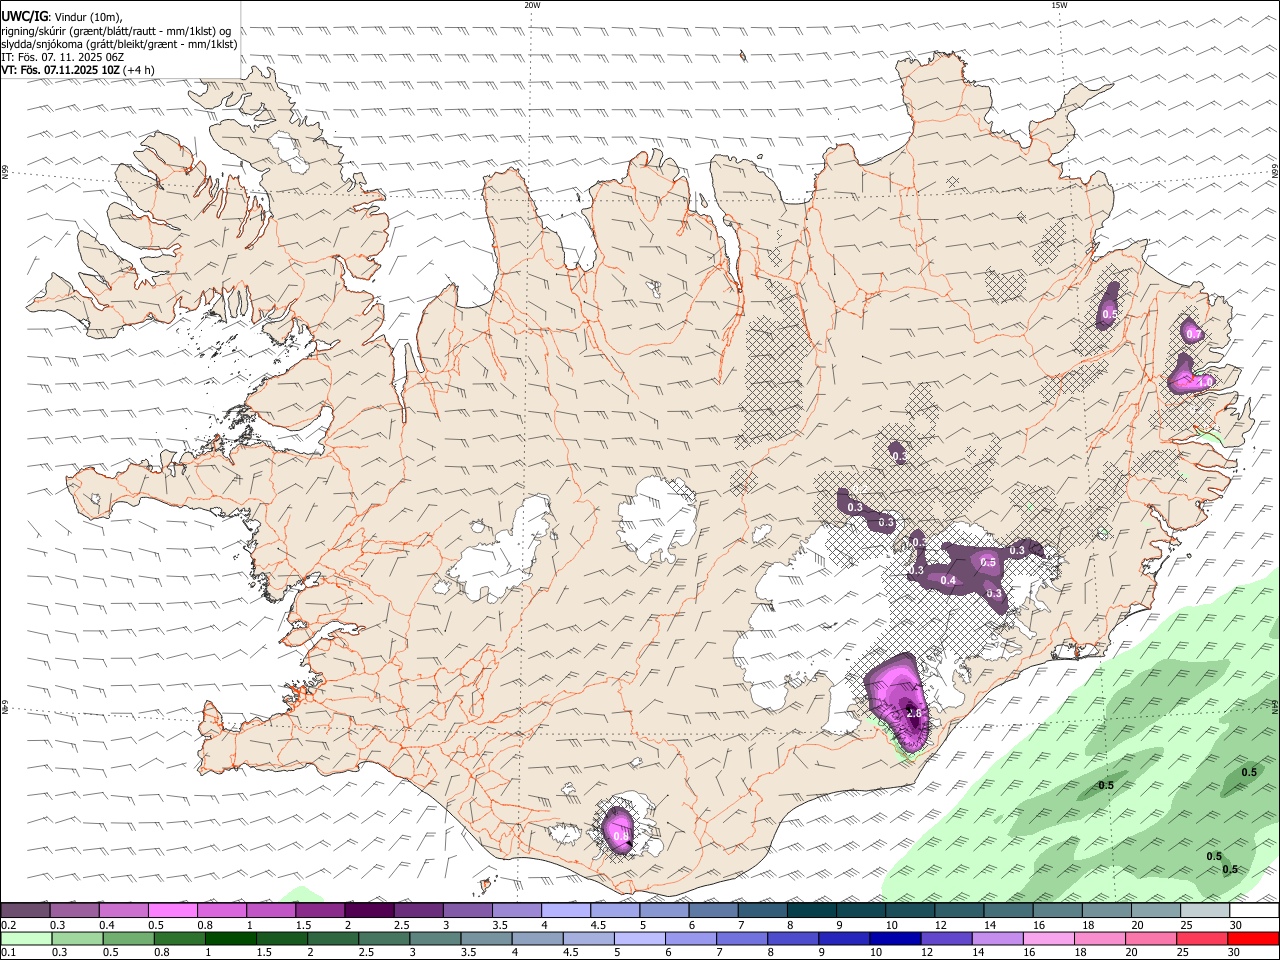This screenshot has height=960, width=1280.
Task: Click the 0.7 value near the east coast
Action: pyautogui.click(x=1192, y=333)
